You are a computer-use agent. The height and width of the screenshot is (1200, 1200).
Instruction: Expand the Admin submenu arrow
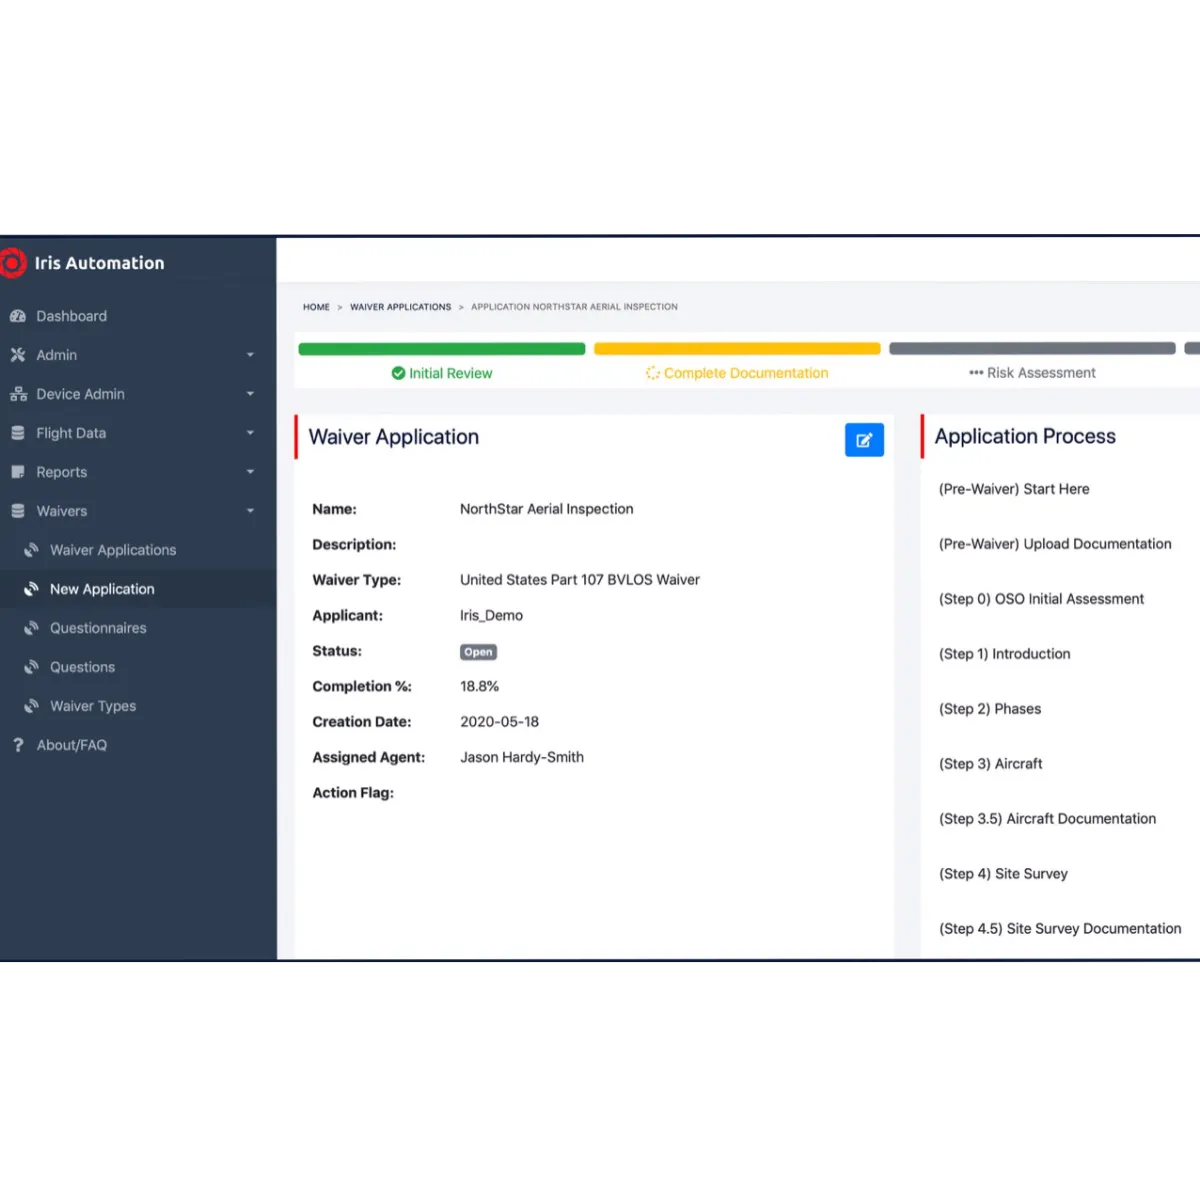click(x=250, y=355)
